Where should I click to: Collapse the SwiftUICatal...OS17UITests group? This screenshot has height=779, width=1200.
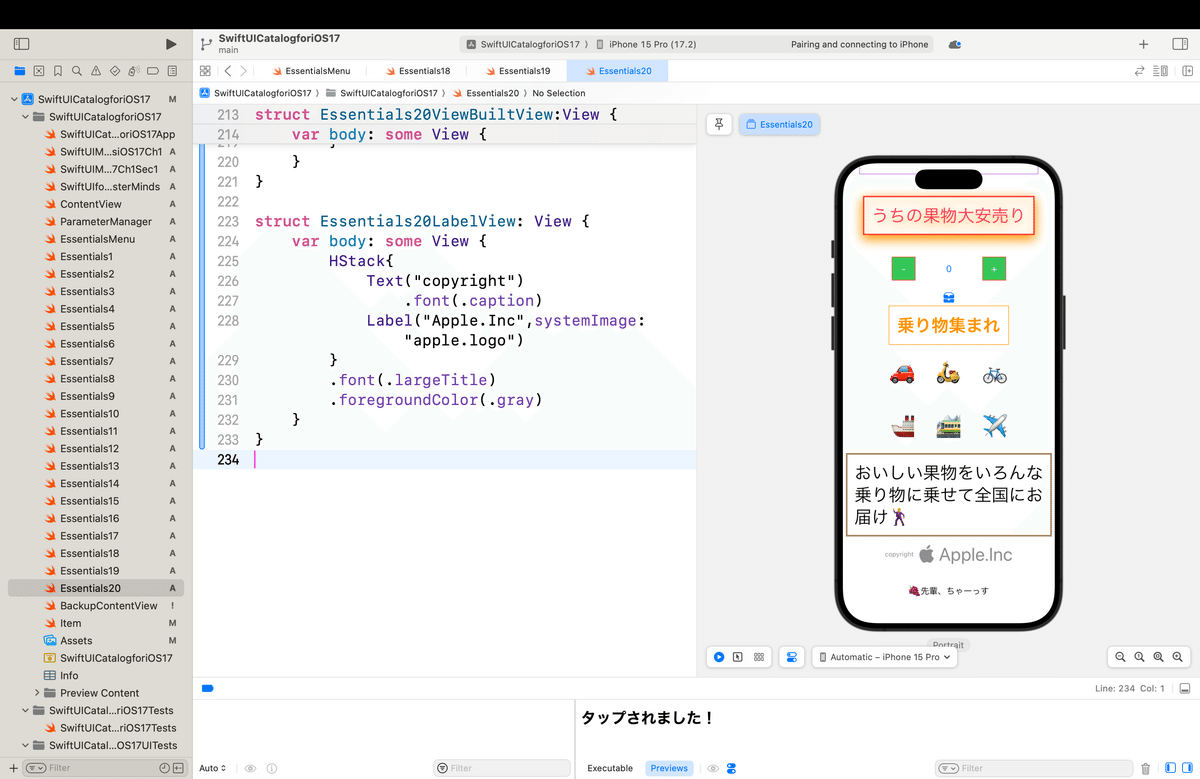click(x=26, y=745)
